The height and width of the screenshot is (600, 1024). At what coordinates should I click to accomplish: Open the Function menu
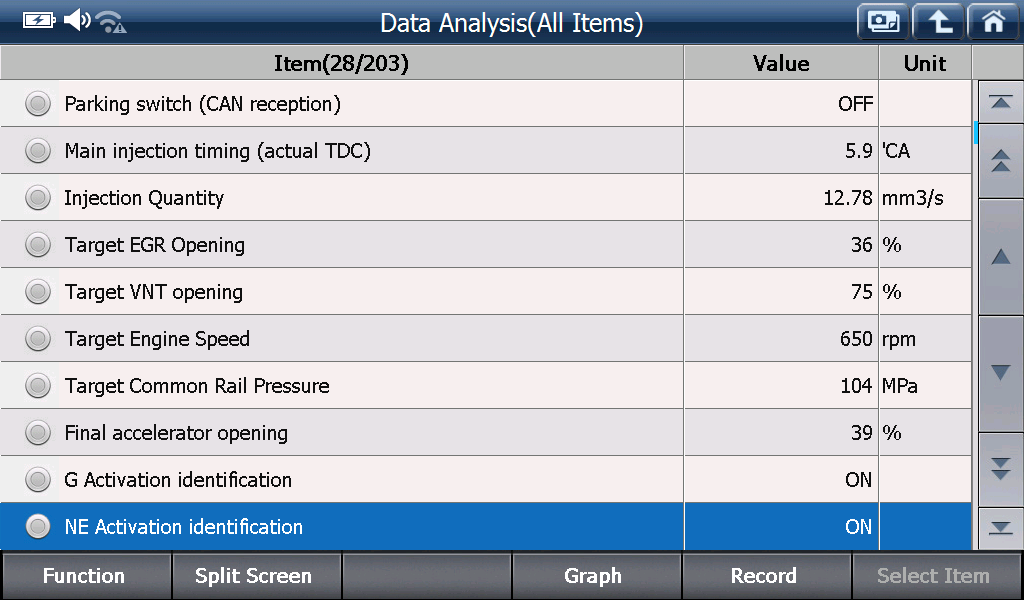86,576
